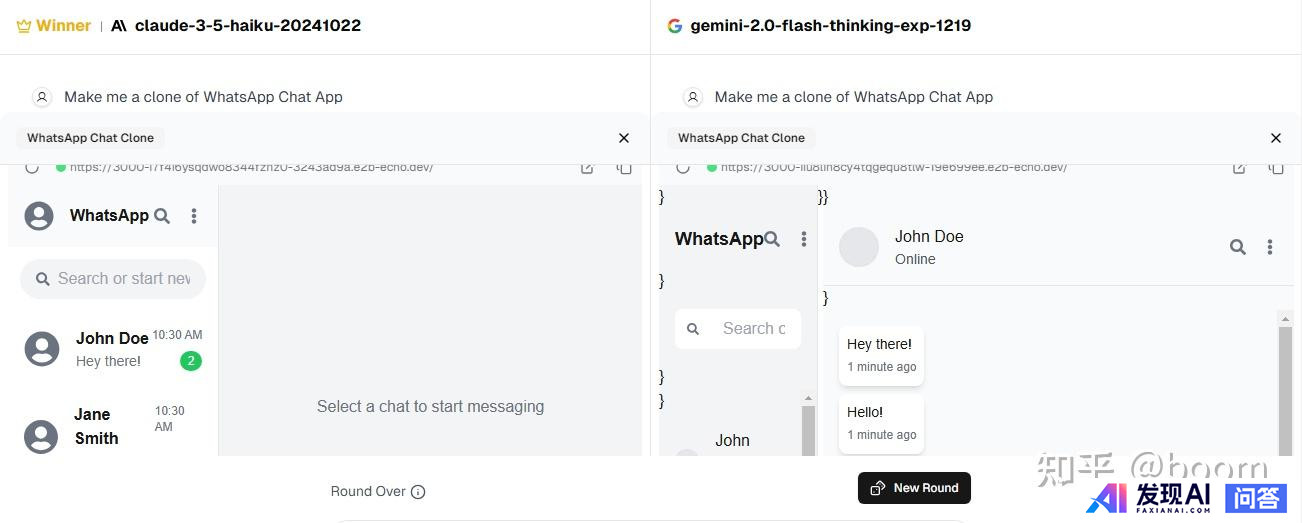Viewport: 1302px width, 523px height.
Task: Click the claude-3-5-haiku-20241022 model name
Action: pos(248,26)
